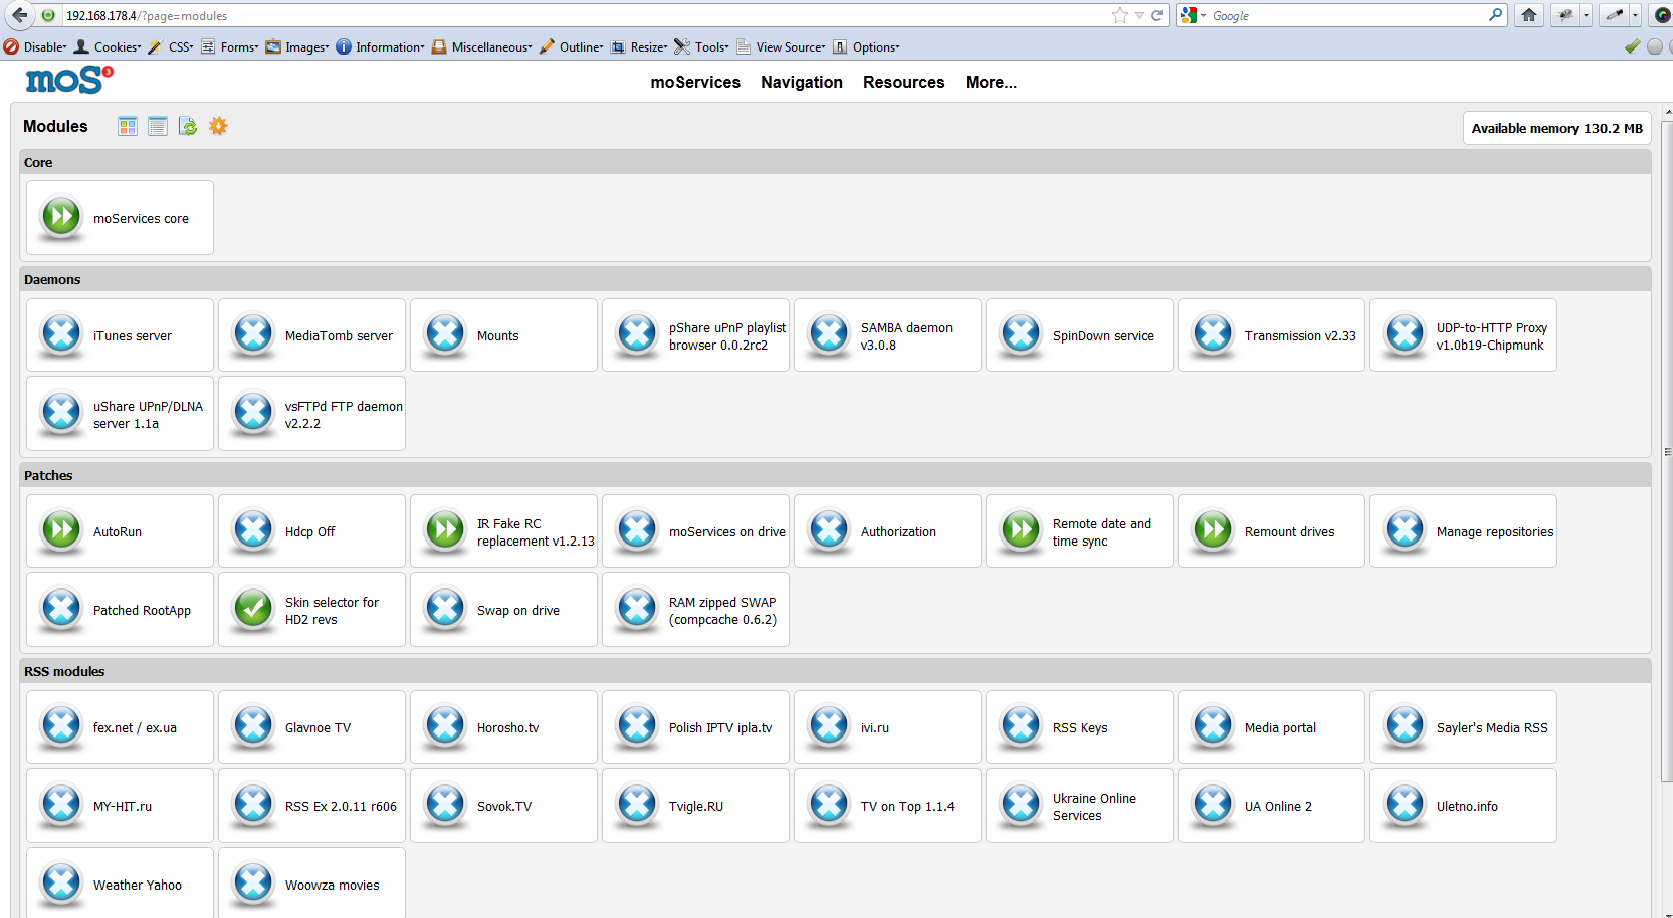Open the Forms toolbar dropdown
Viewport: 1673px width, 918px height.
[x=230, y=47]
